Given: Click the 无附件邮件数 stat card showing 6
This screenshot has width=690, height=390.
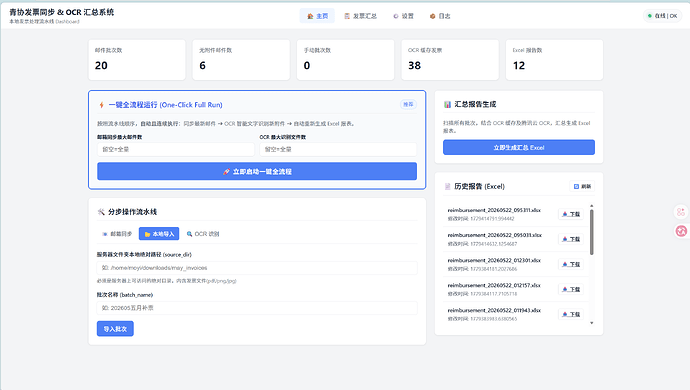Looking at the screenshot, I should 241,60.
